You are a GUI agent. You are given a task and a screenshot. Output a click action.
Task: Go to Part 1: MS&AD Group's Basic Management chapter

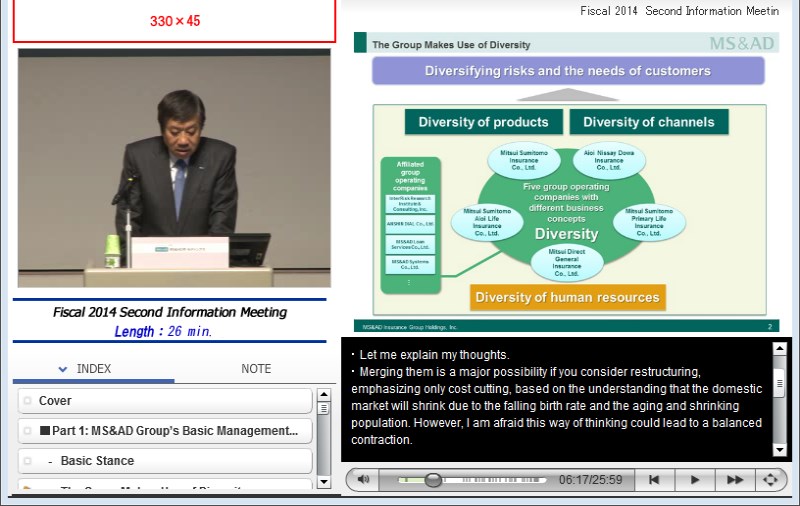tap(165, 431)
